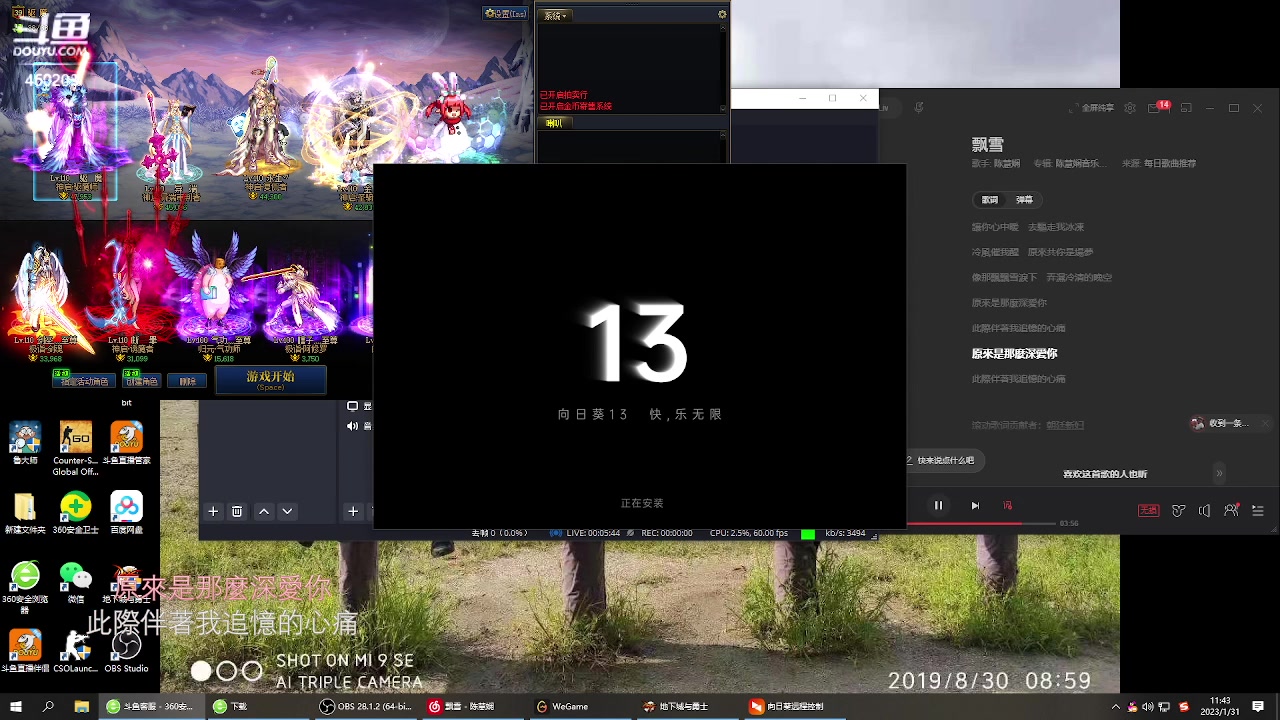The image size is (1280, 720).
Task: Click the 删除 button in game
Action: pos(188,381)
